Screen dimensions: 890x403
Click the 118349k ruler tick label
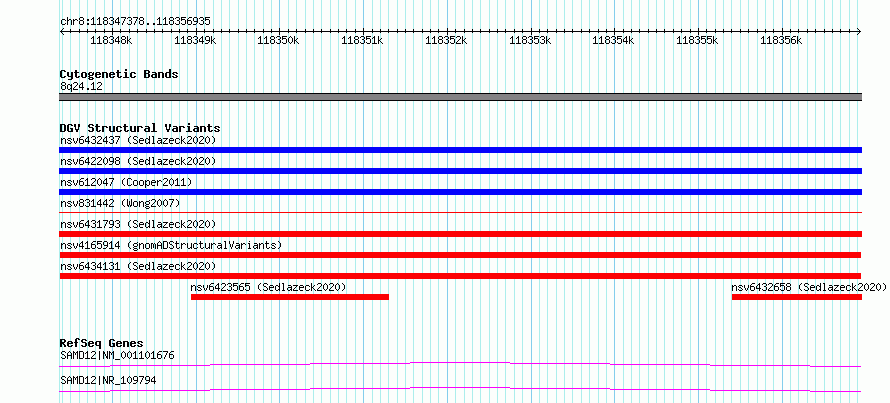[195, 40]
